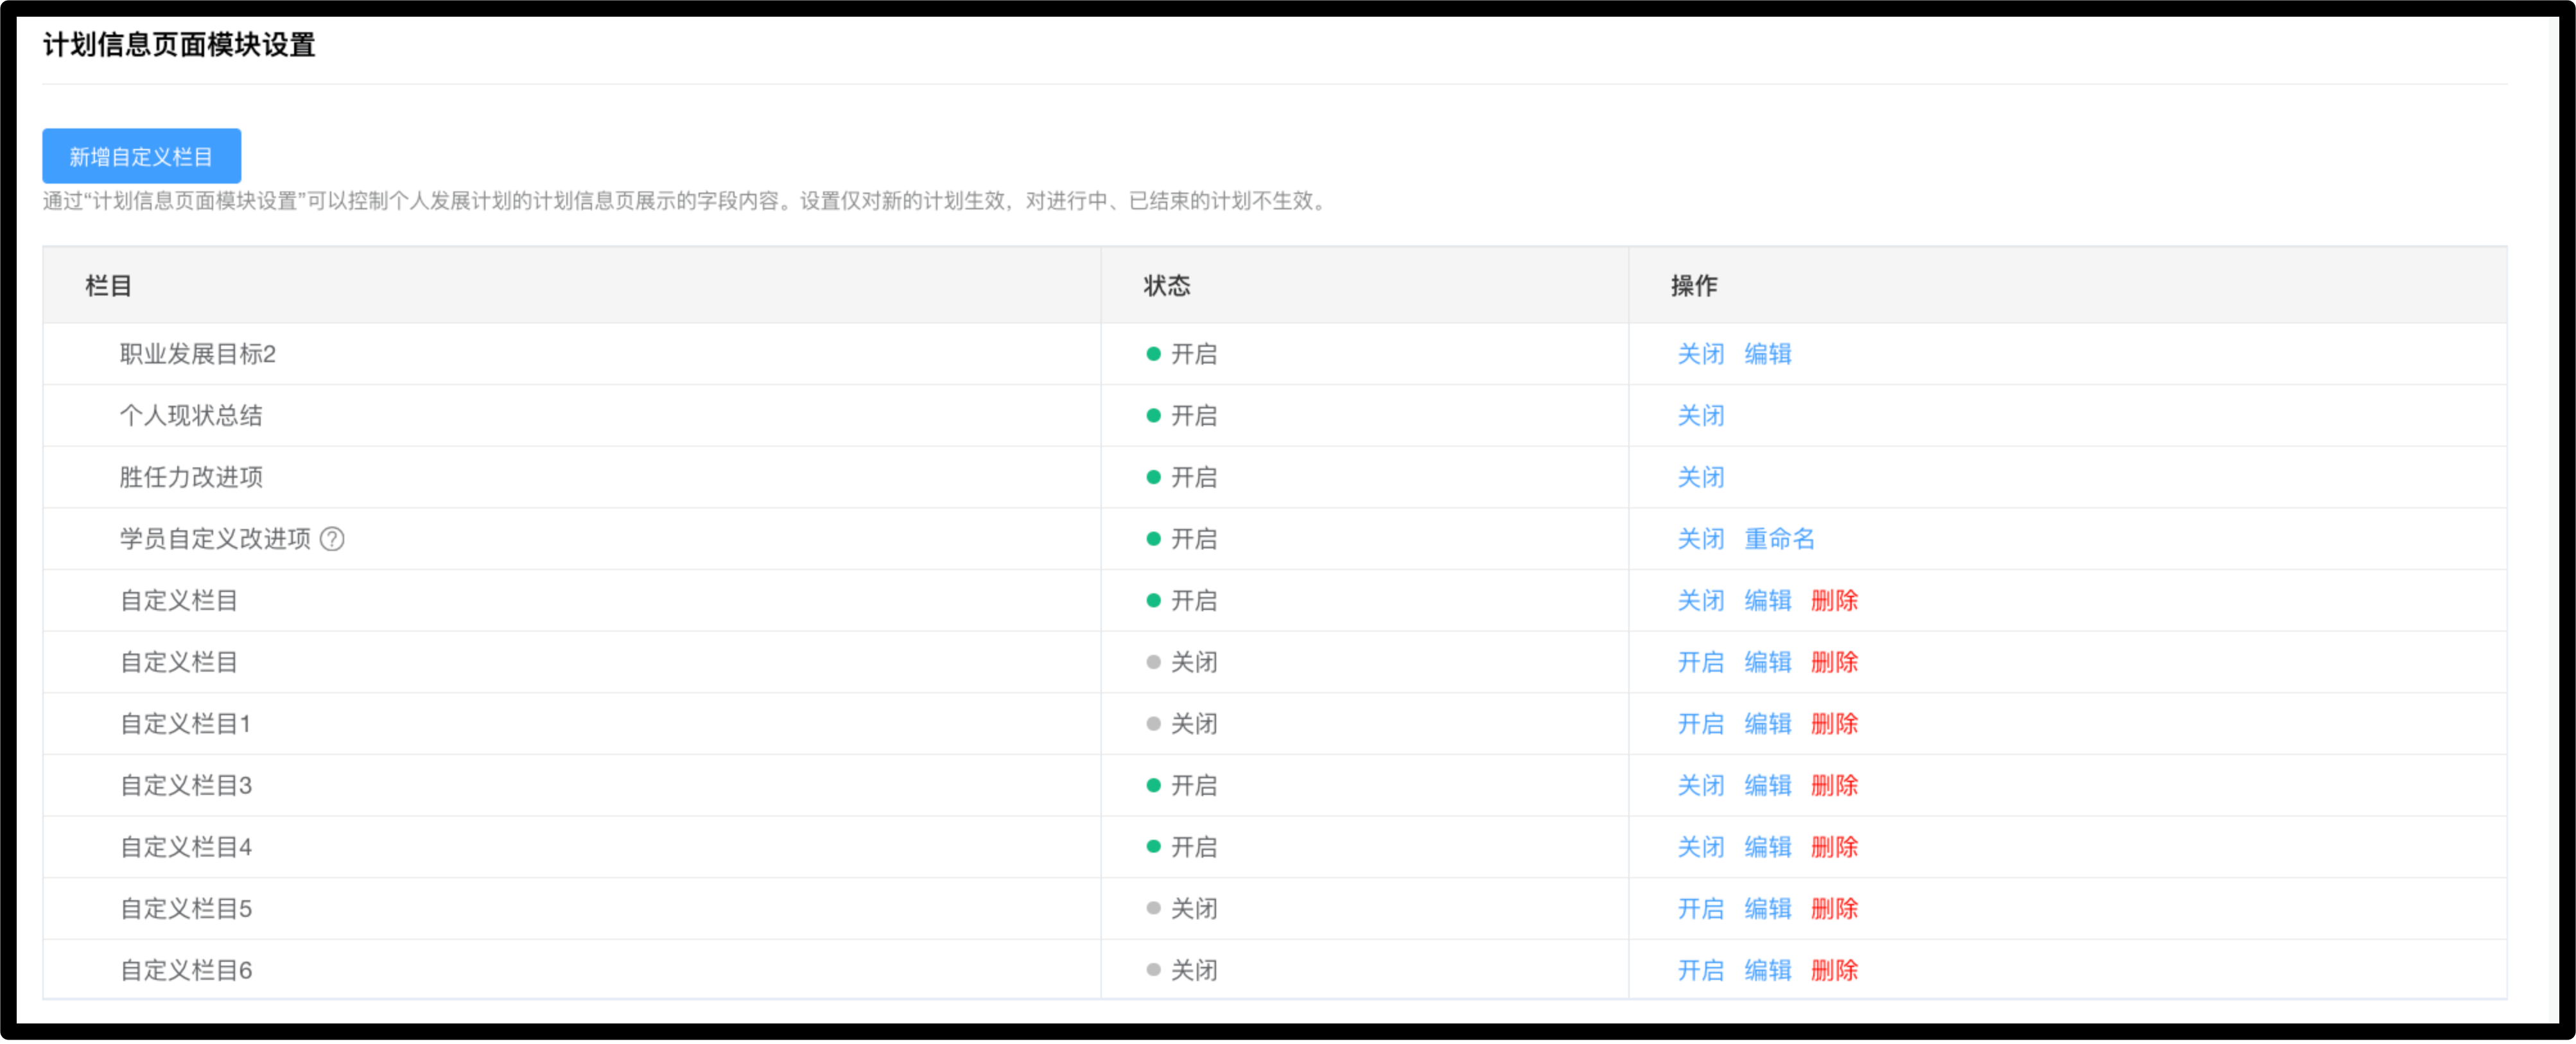Delete the 自定义栏目3 row
2576x1044 pixels.
(1834, 786)
